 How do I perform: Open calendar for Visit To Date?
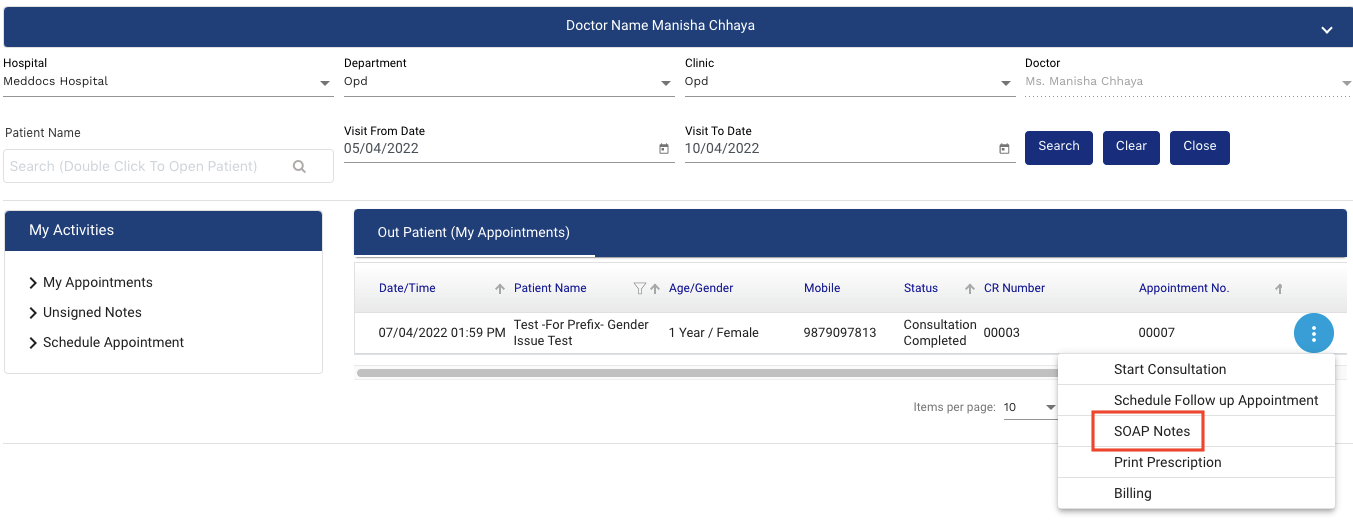pyautogui.click(x=1004, y=149)
